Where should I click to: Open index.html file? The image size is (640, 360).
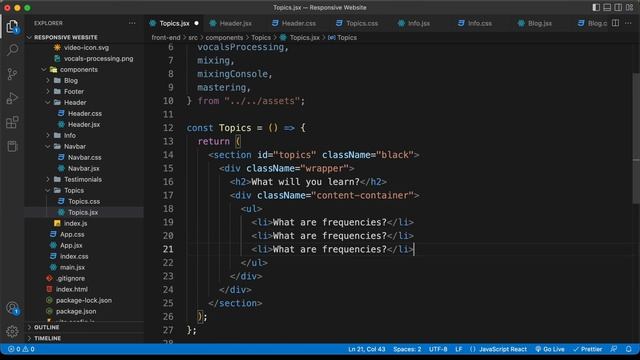[71, 289]
